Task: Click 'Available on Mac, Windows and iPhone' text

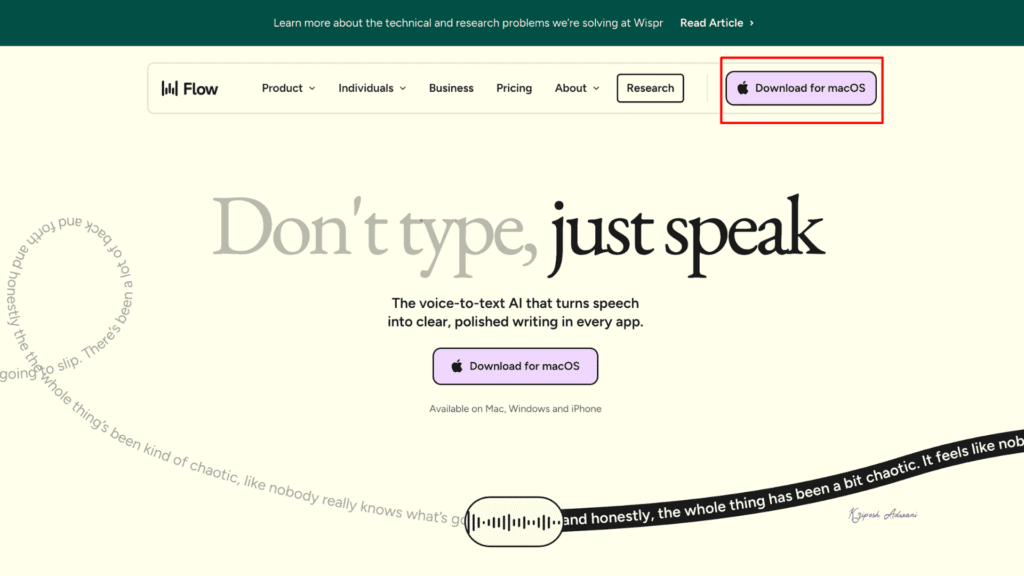Action: 515,409
